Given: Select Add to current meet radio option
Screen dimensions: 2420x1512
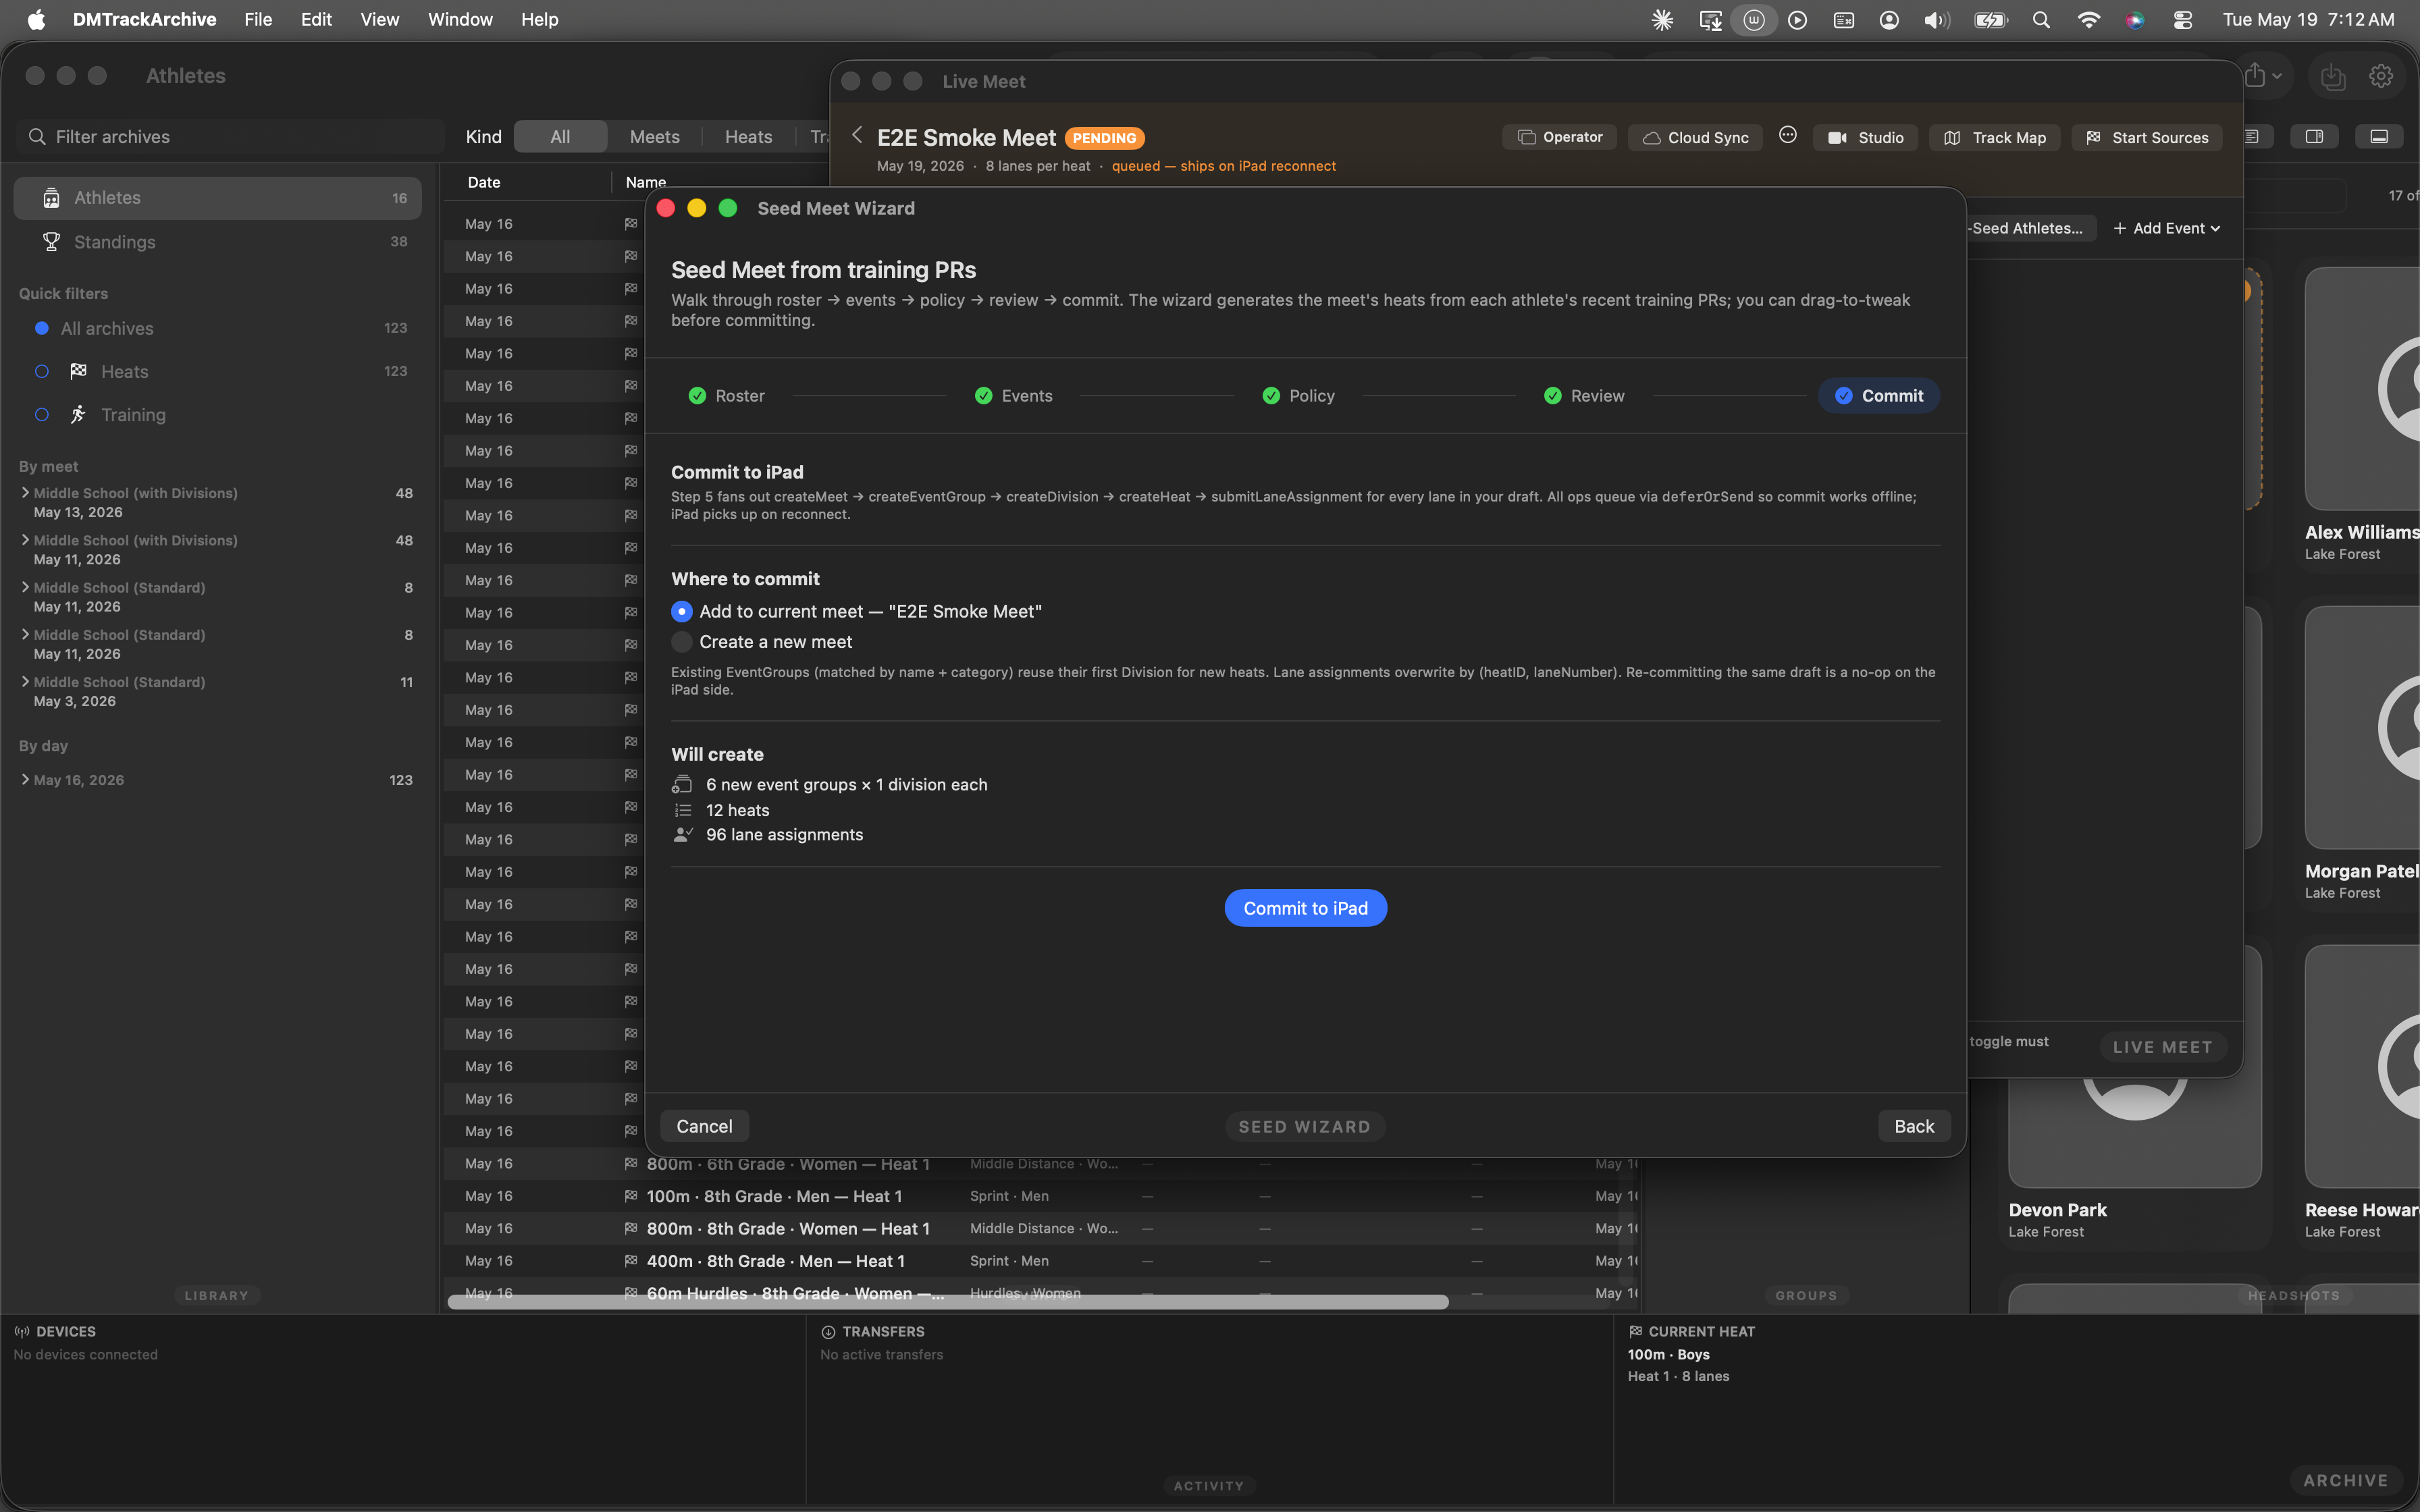Looking at the screenshot, I should [x=682, y=611].
